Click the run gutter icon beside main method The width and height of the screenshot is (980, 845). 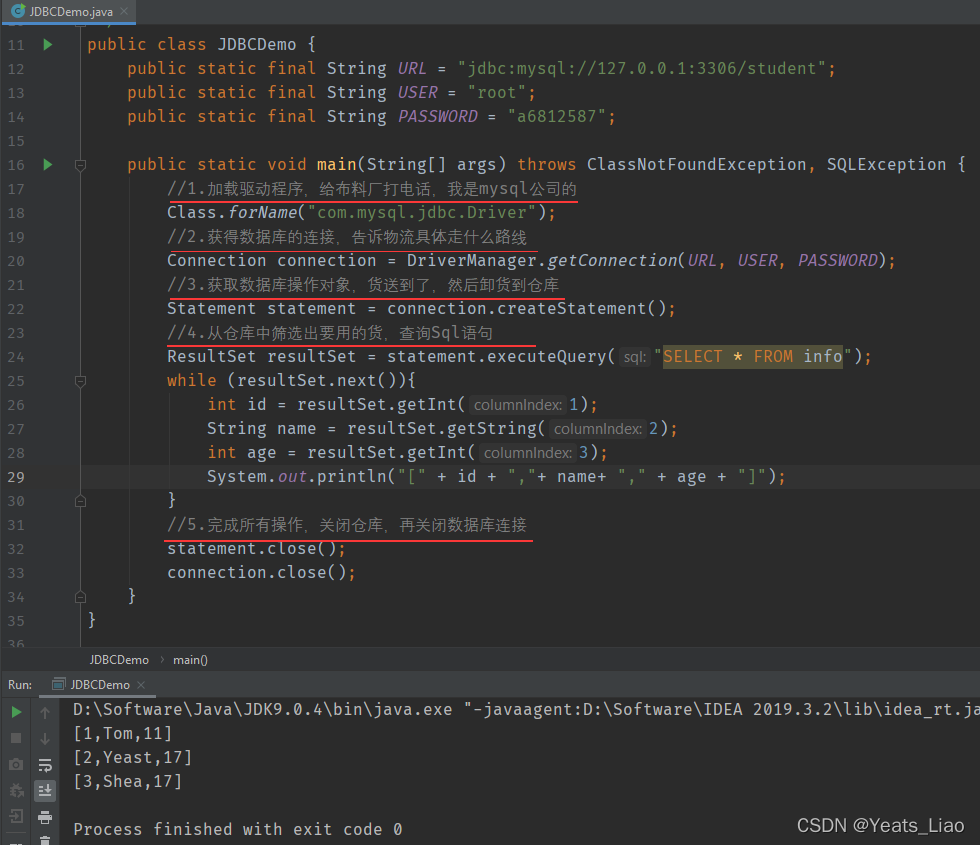(x=48, y=164)
